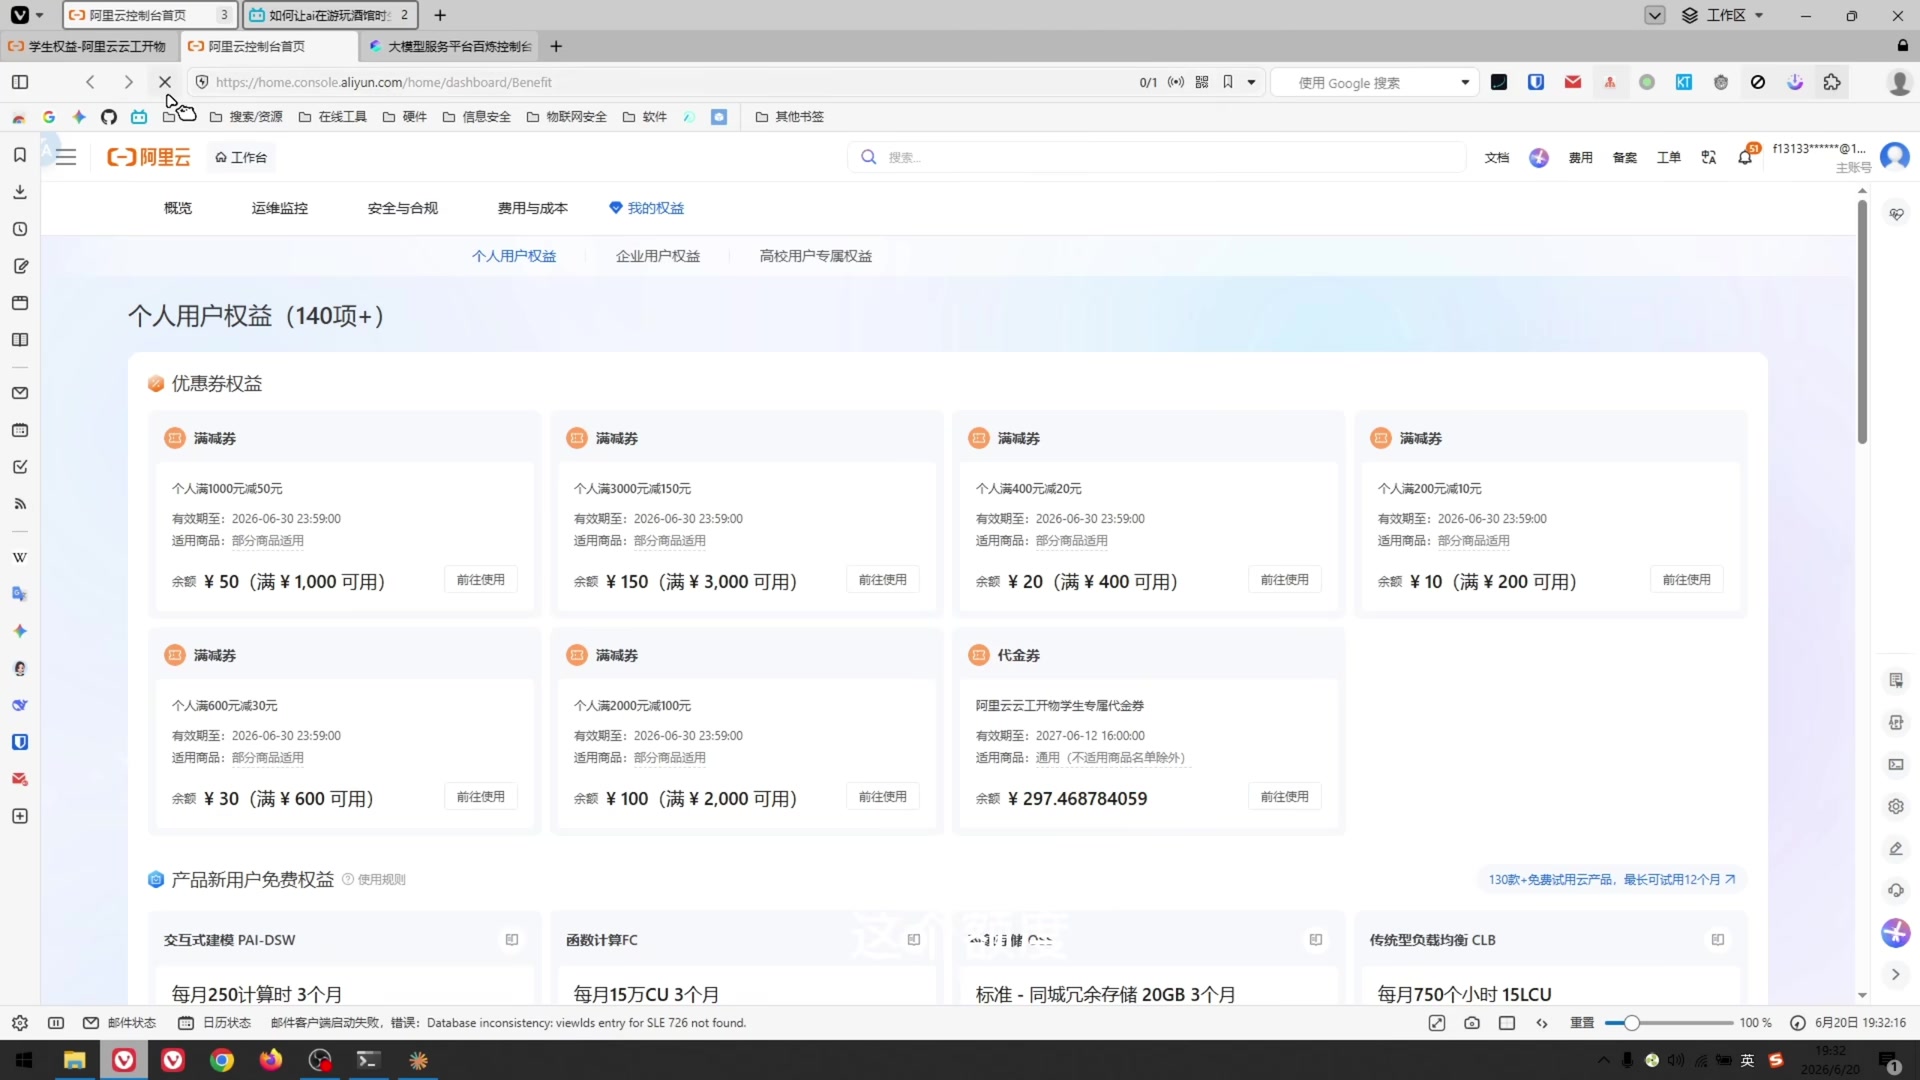Open the Google bookmark icon

point(49,117)
